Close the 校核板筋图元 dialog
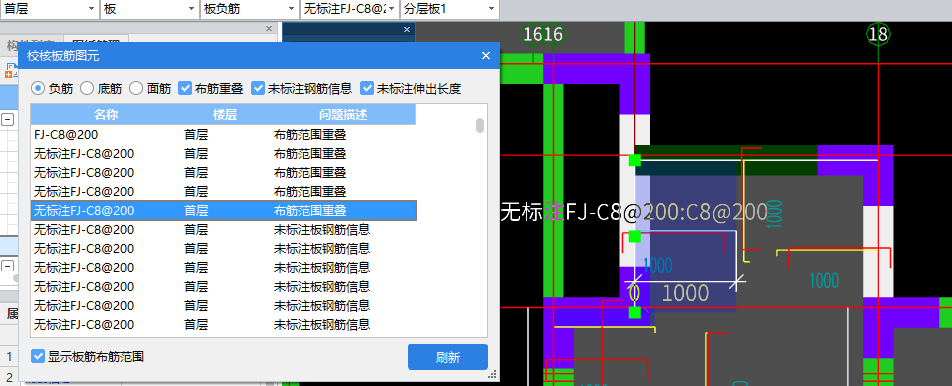Screen dimensions: 952x386 [486, 56]
